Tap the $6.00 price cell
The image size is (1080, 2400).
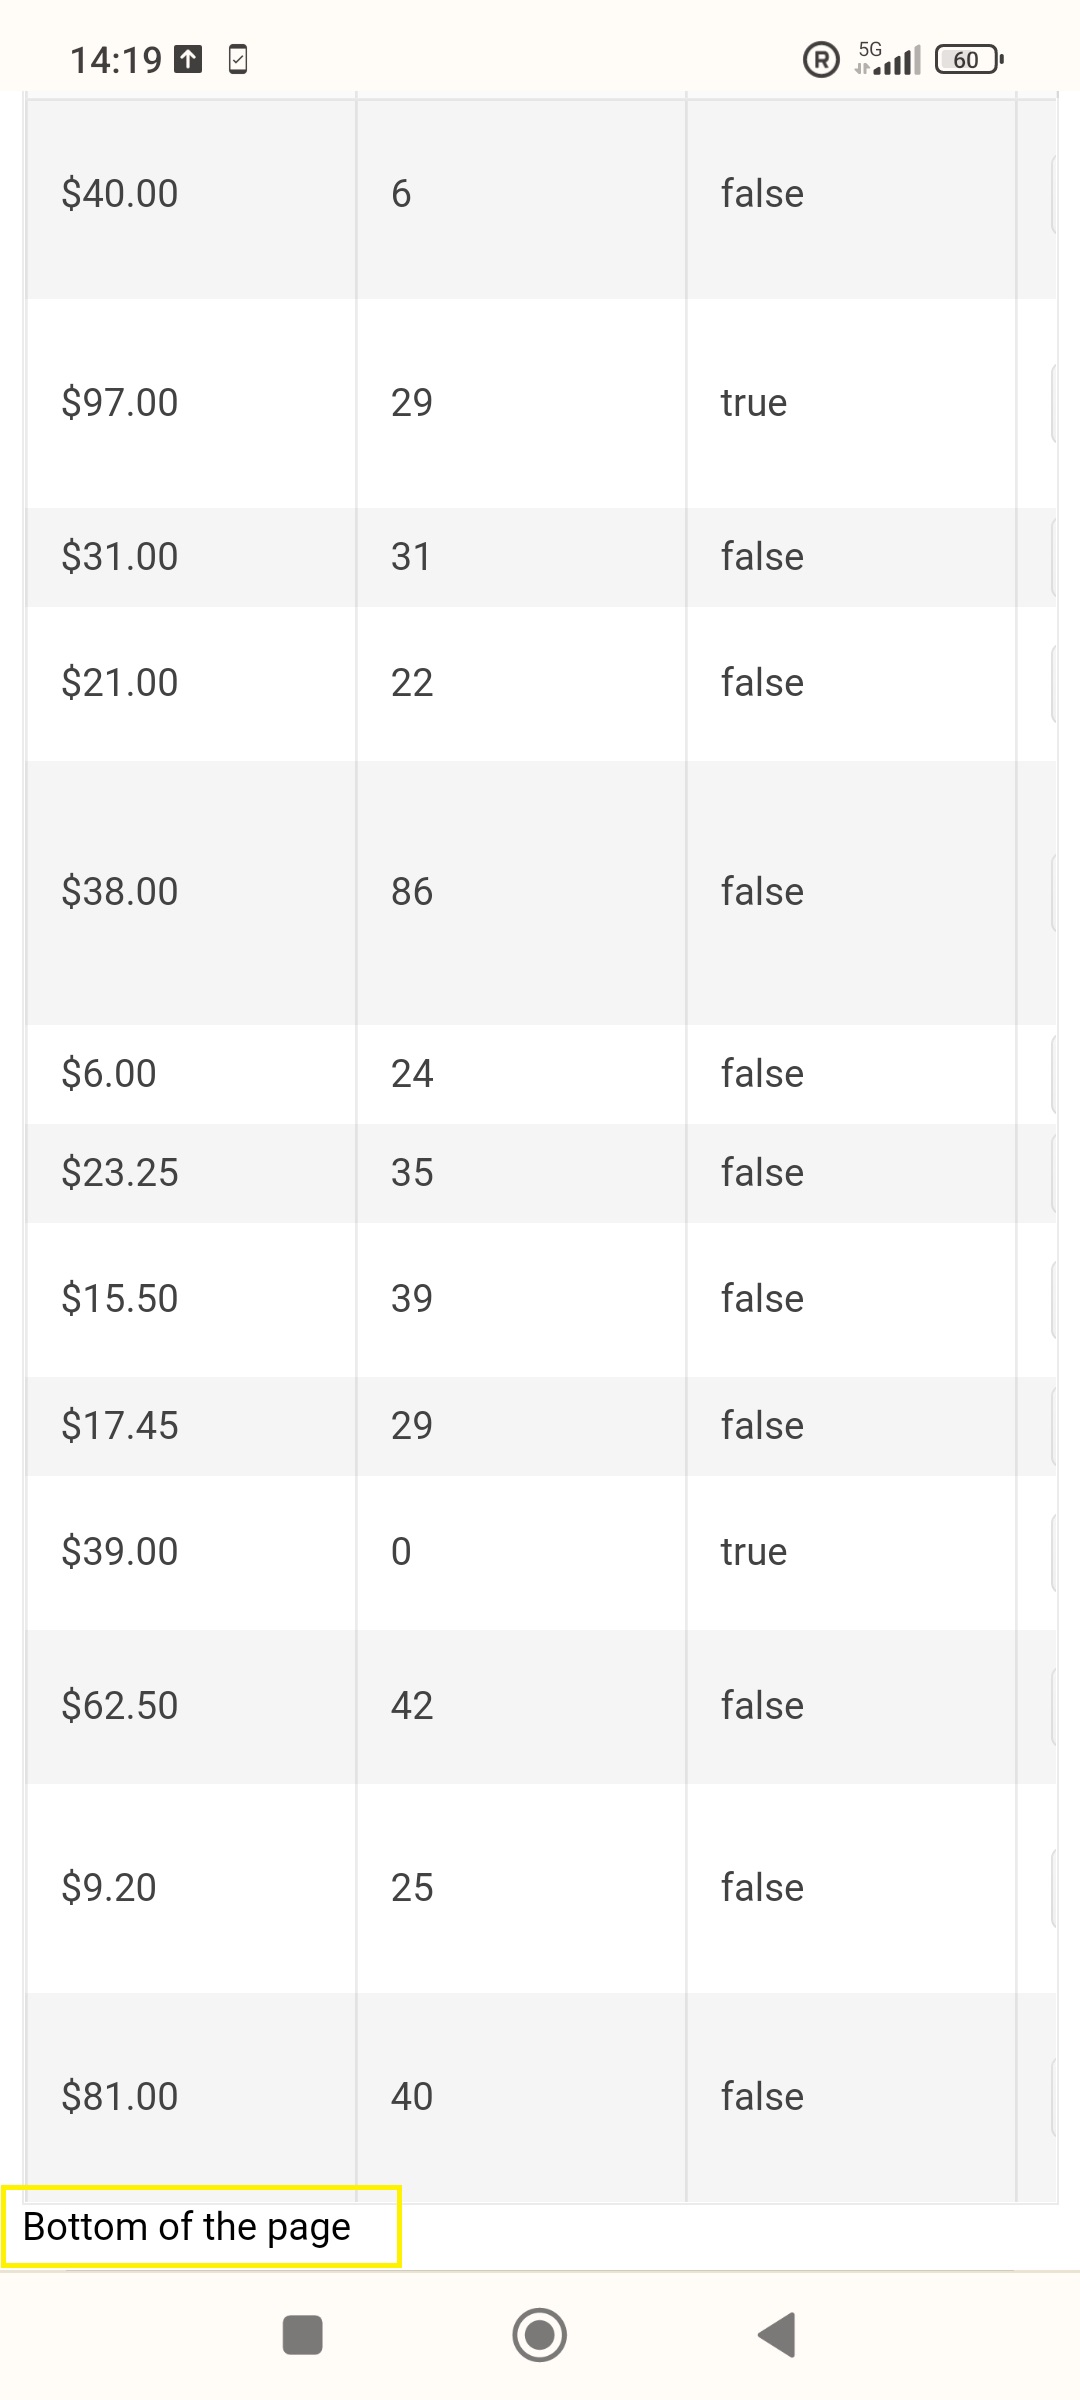(x=109, y=1073)
